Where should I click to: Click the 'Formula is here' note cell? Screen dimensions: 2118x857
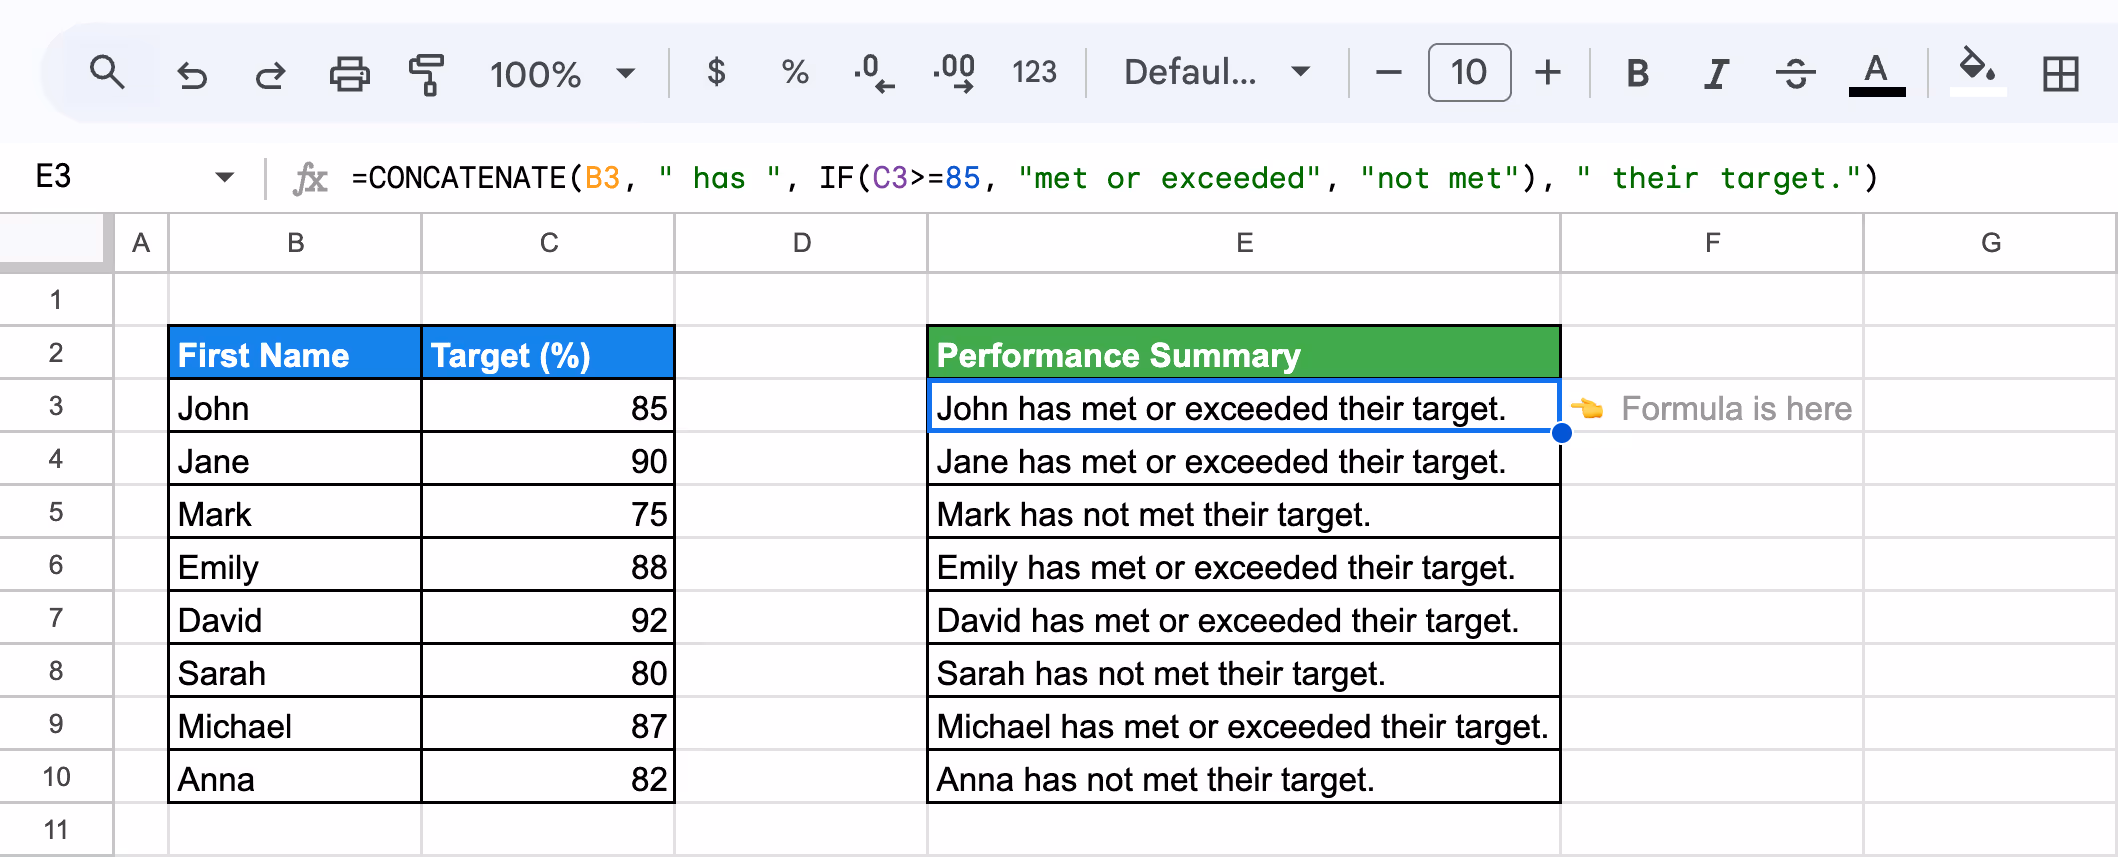pyautogui.click(x=1712, y=406)
